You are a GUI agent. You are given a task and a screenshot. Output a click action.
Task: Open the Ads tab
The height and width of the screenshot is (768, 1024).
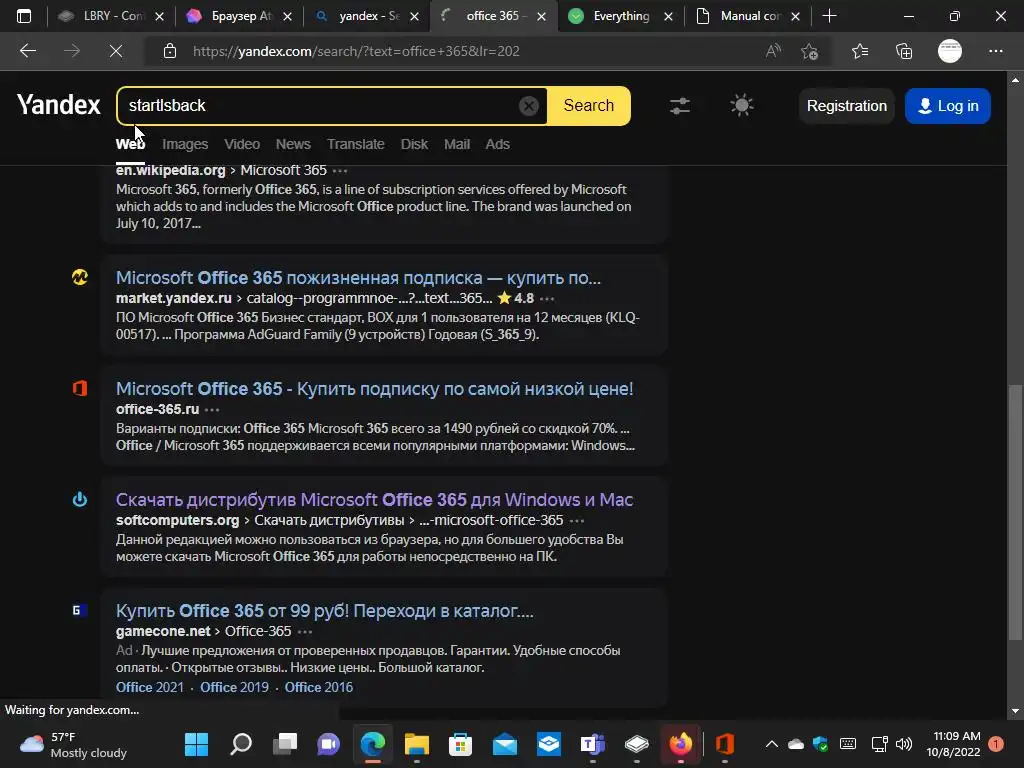[498, 144]
